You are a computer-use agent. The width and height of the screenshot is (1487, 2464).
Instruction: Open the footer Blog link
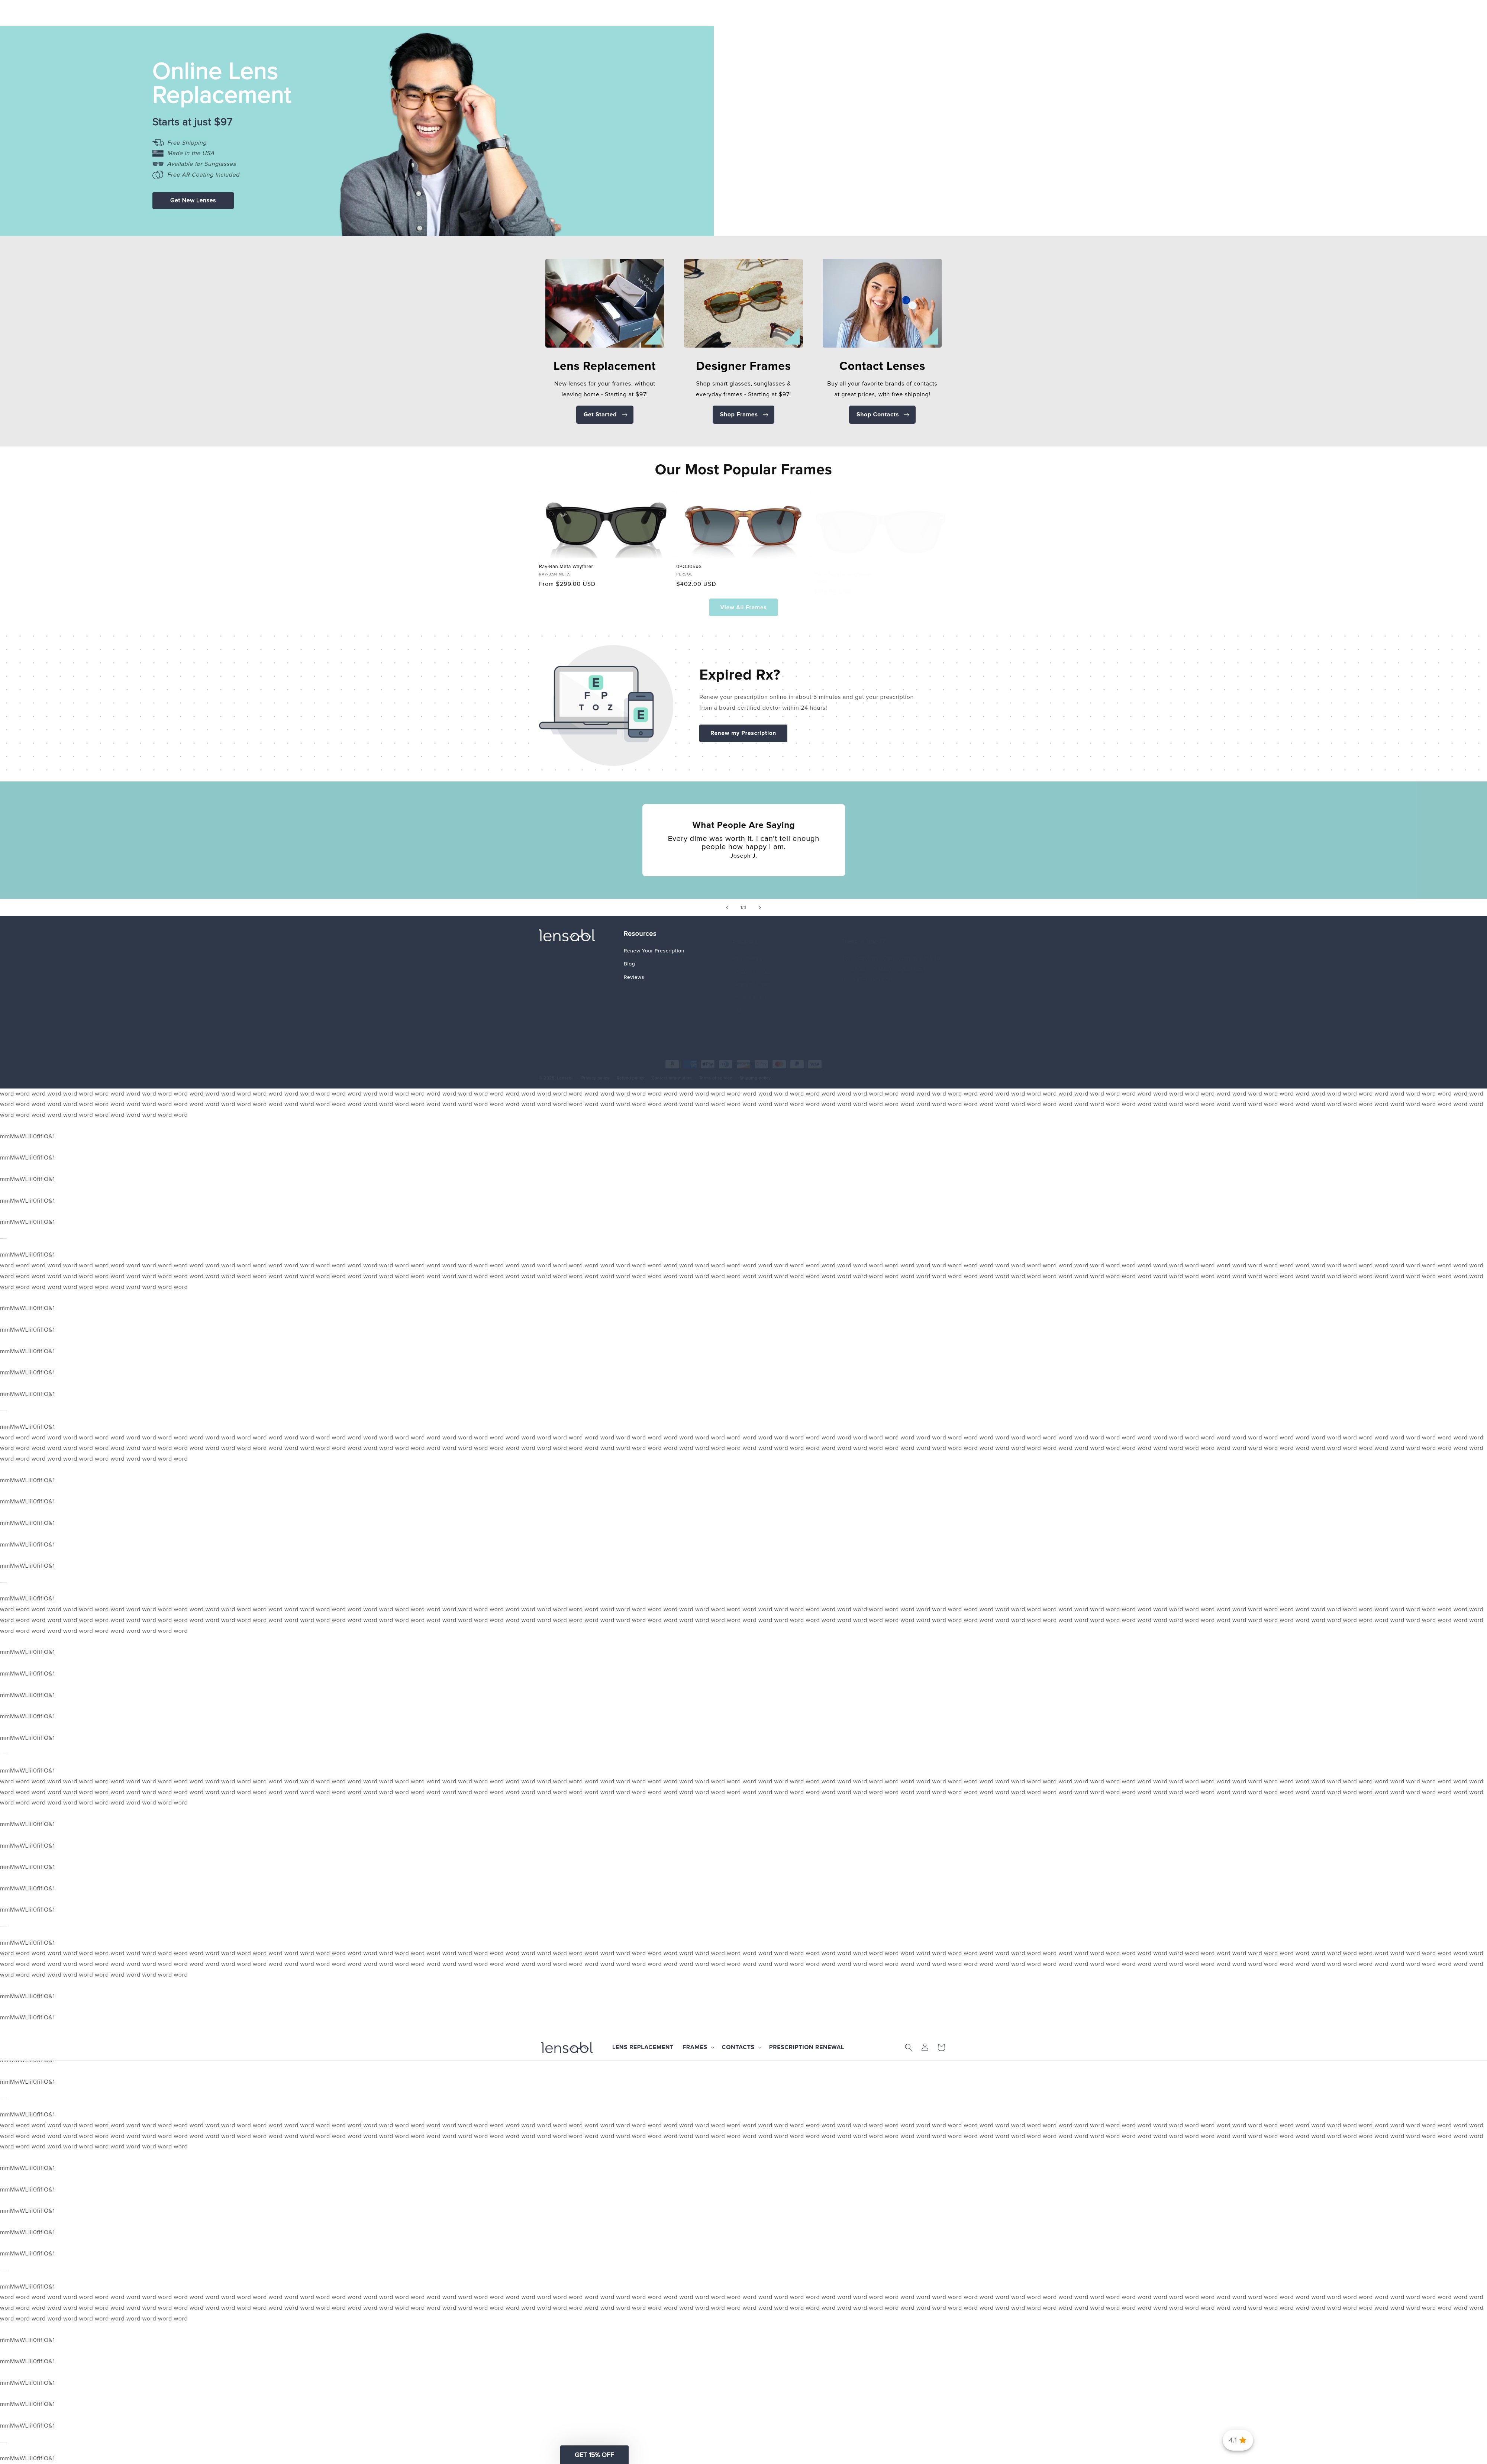629,964
